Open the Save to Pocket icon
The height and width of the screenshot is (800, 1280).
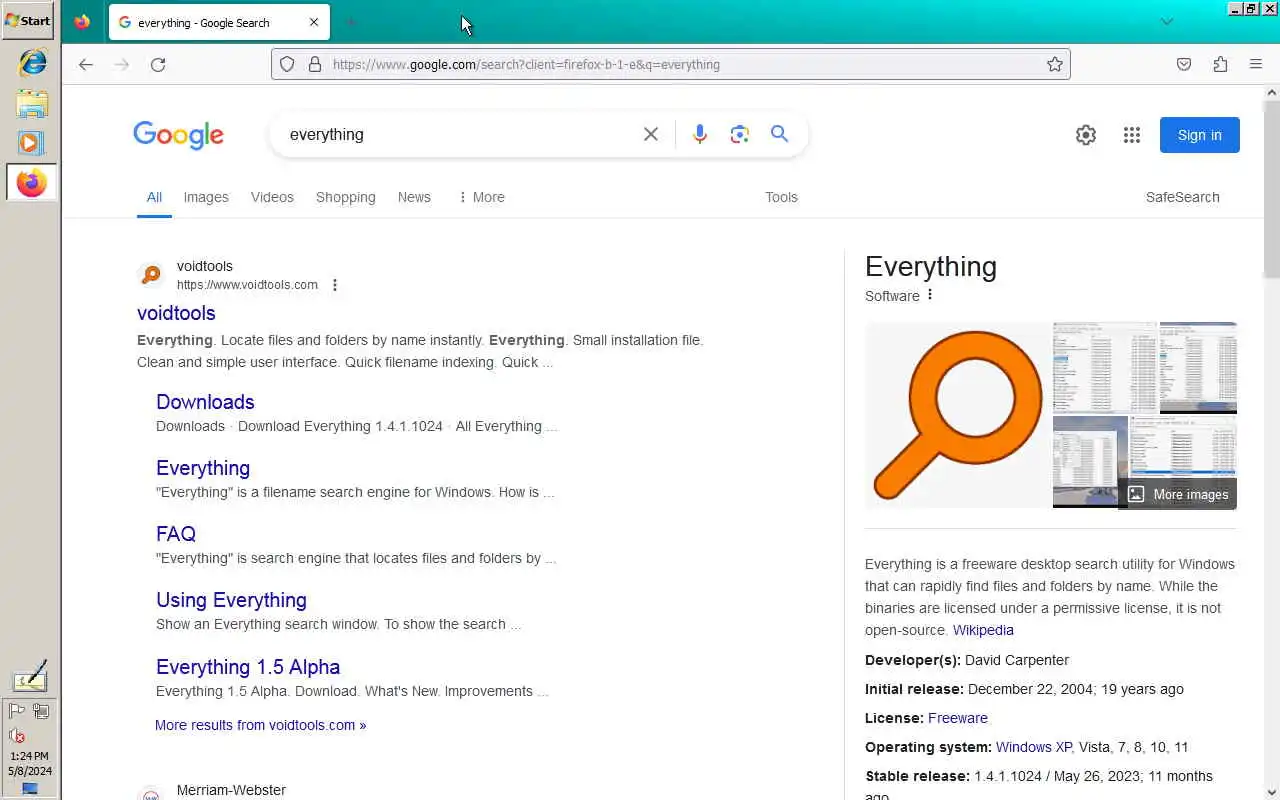[x=1184, y=64]
